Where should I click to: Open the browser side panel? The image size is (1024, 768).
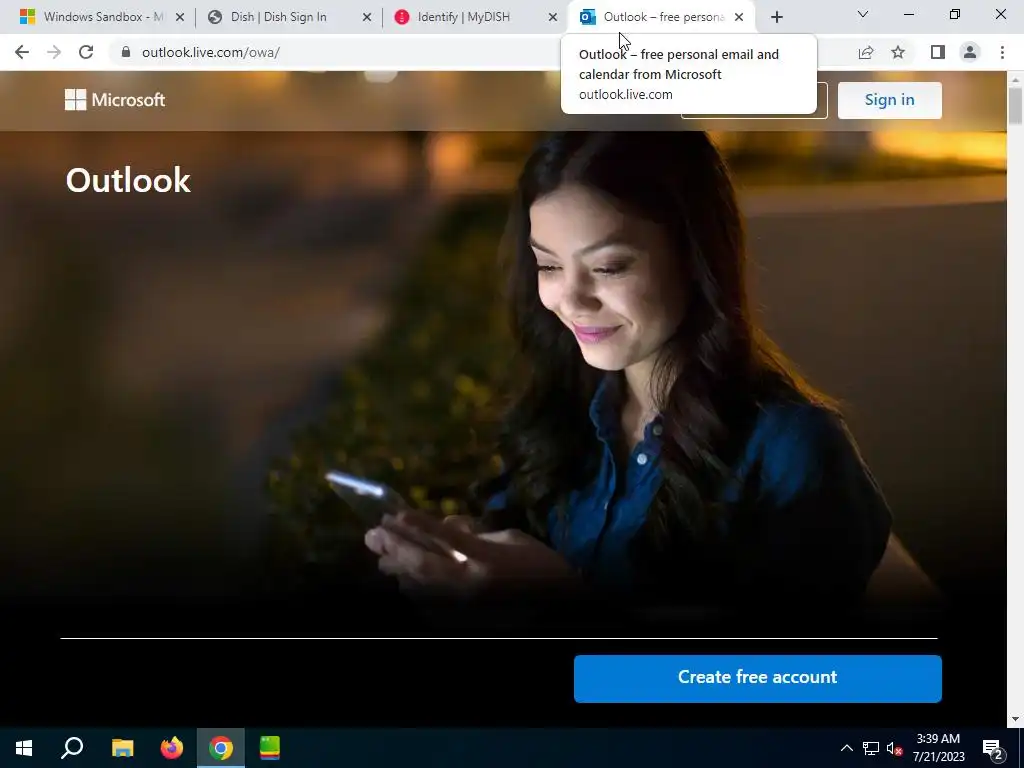click(938, 52)
